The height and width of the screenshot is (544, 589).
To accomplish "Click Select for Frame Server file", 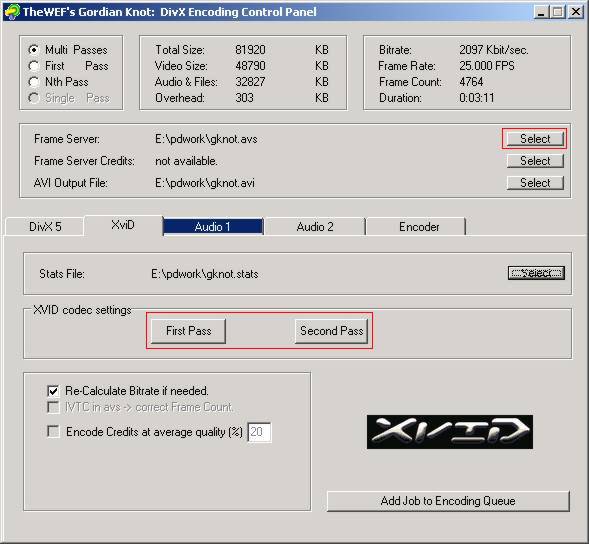I will point(535,139).
